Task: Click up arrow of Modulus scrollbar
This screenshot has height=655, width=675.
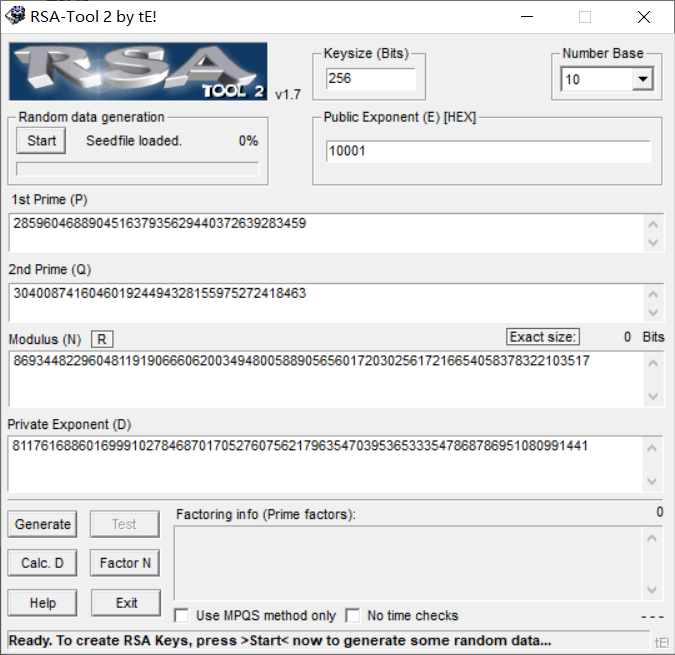Action: [x=653, y=363]
